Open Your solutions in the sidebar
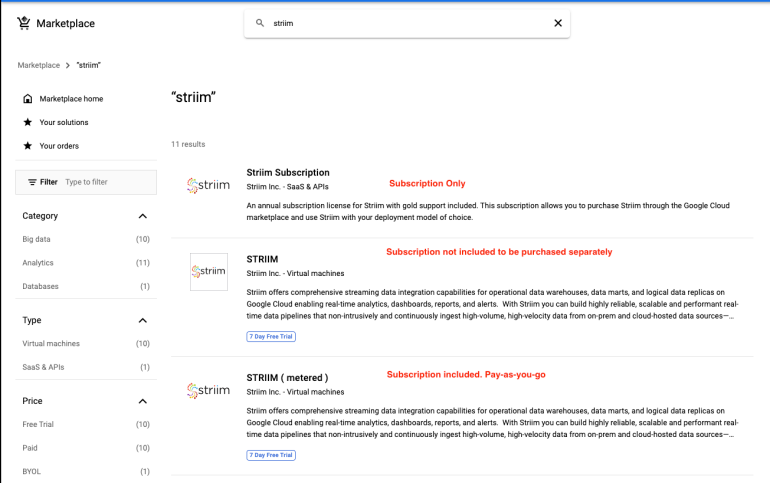 (x=63, y=122)
